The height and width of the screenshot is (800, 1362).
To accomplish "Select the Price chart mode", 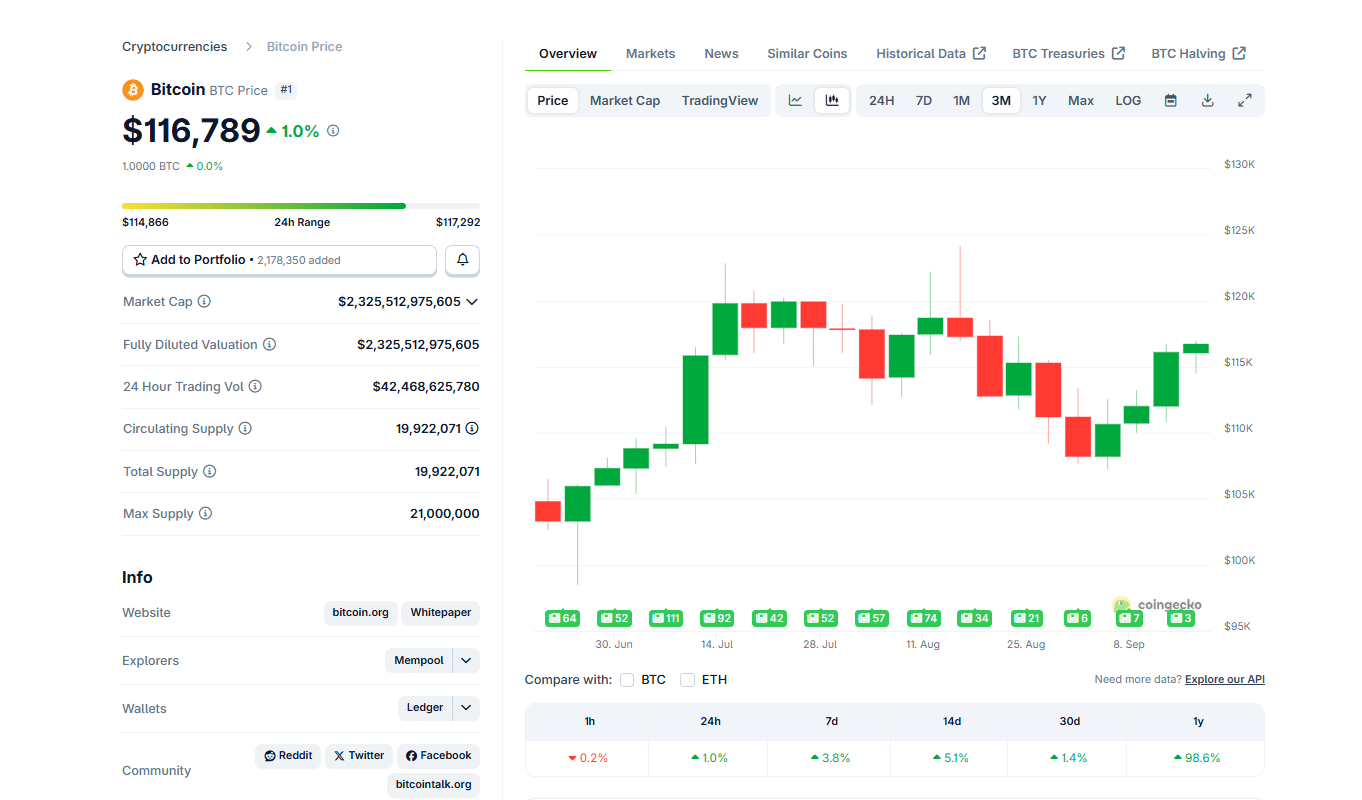I will tap(553, 101).
